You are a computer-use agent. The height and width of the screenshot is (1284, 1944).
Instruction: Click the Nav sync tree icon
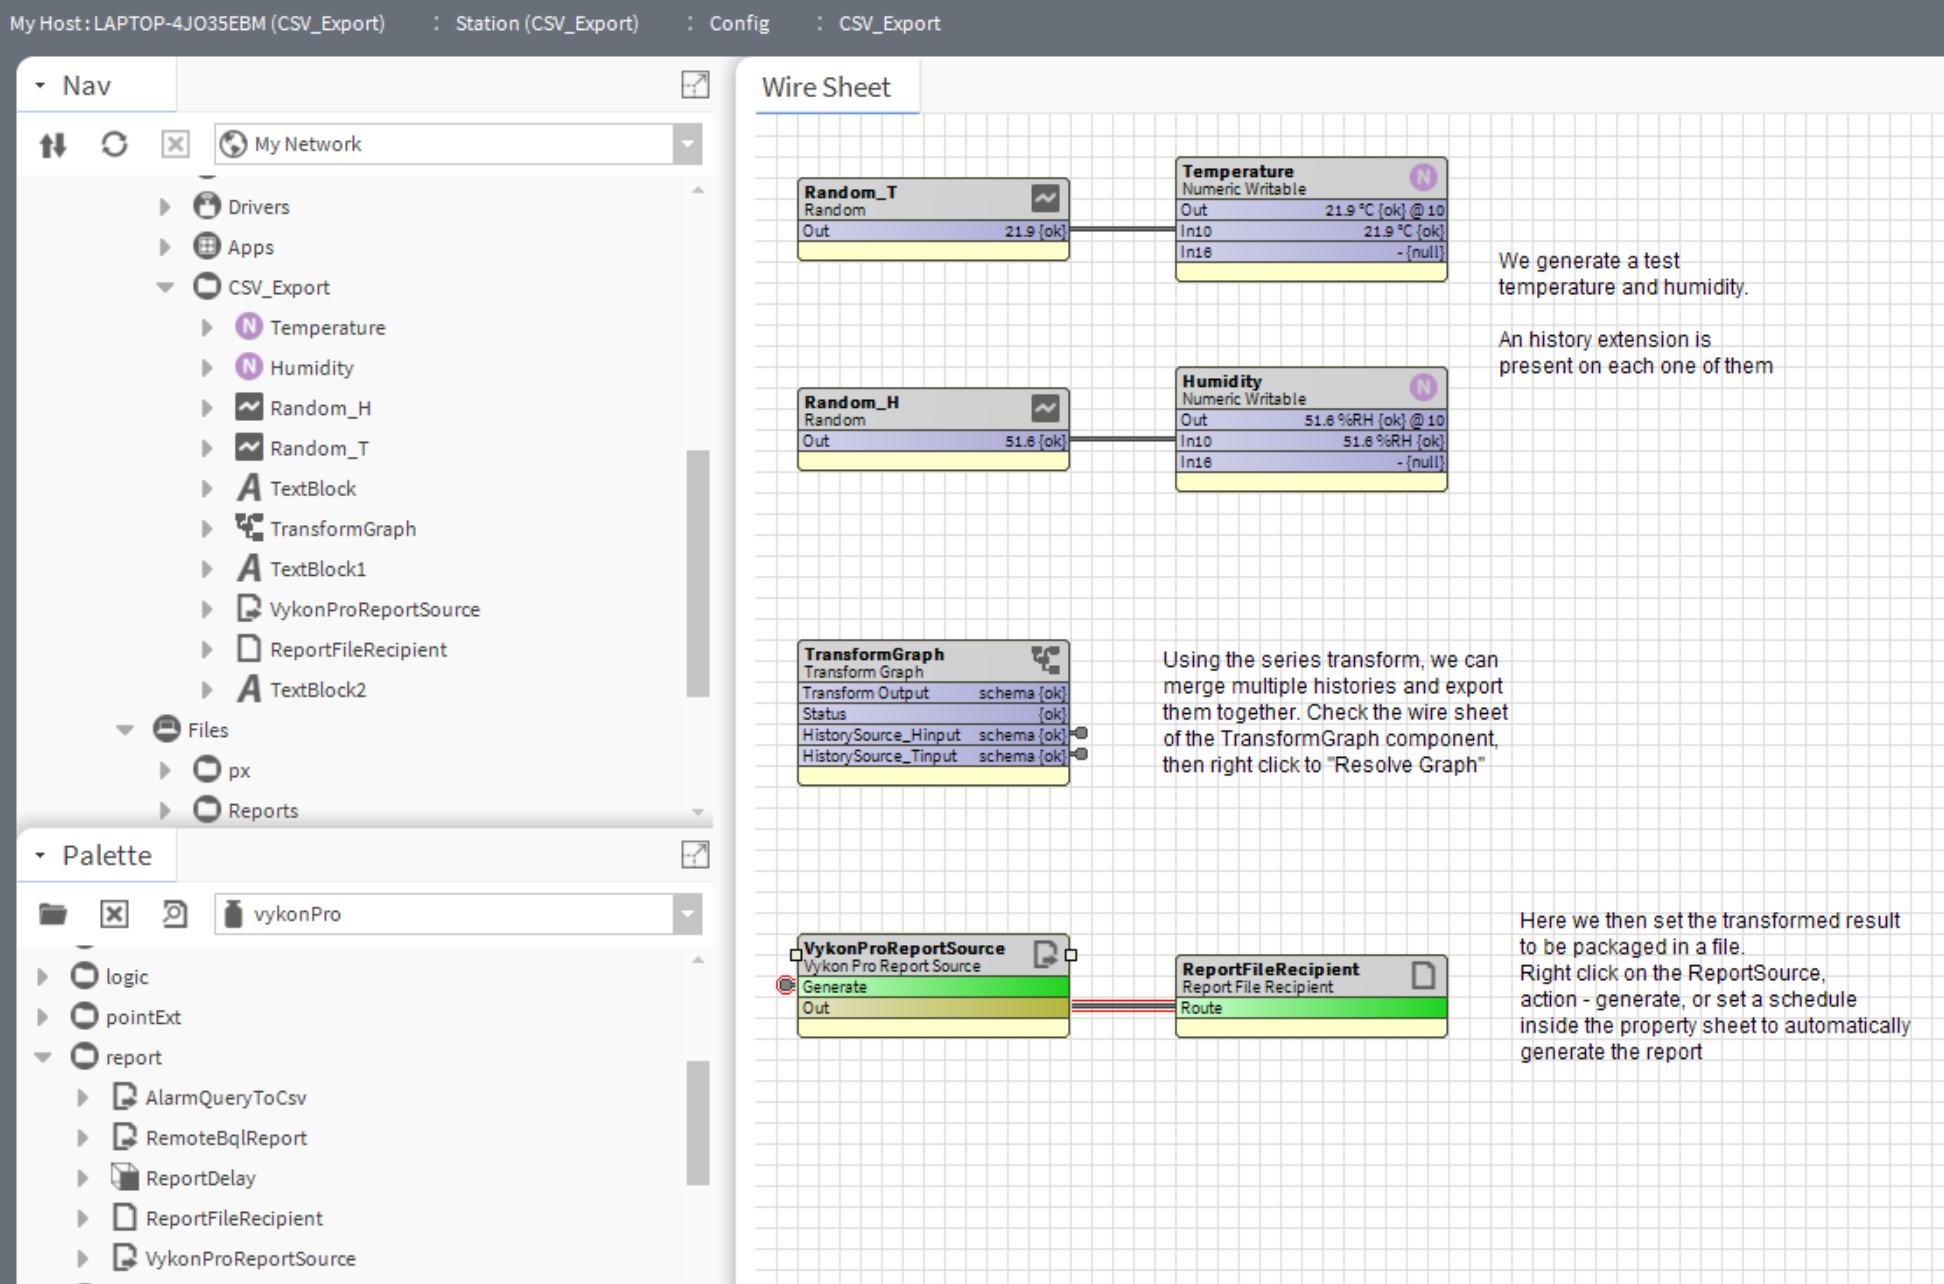point(53,145)
